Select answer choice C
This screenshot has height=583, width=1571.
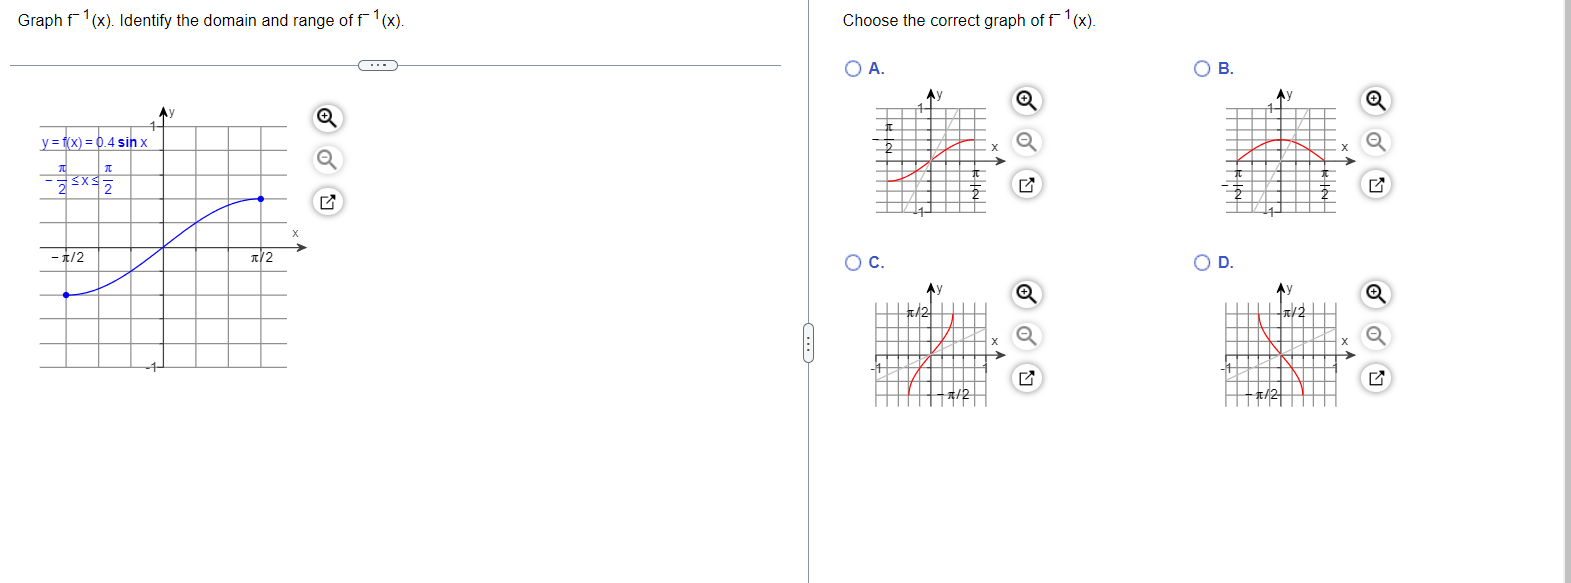(x=852, y=262)
